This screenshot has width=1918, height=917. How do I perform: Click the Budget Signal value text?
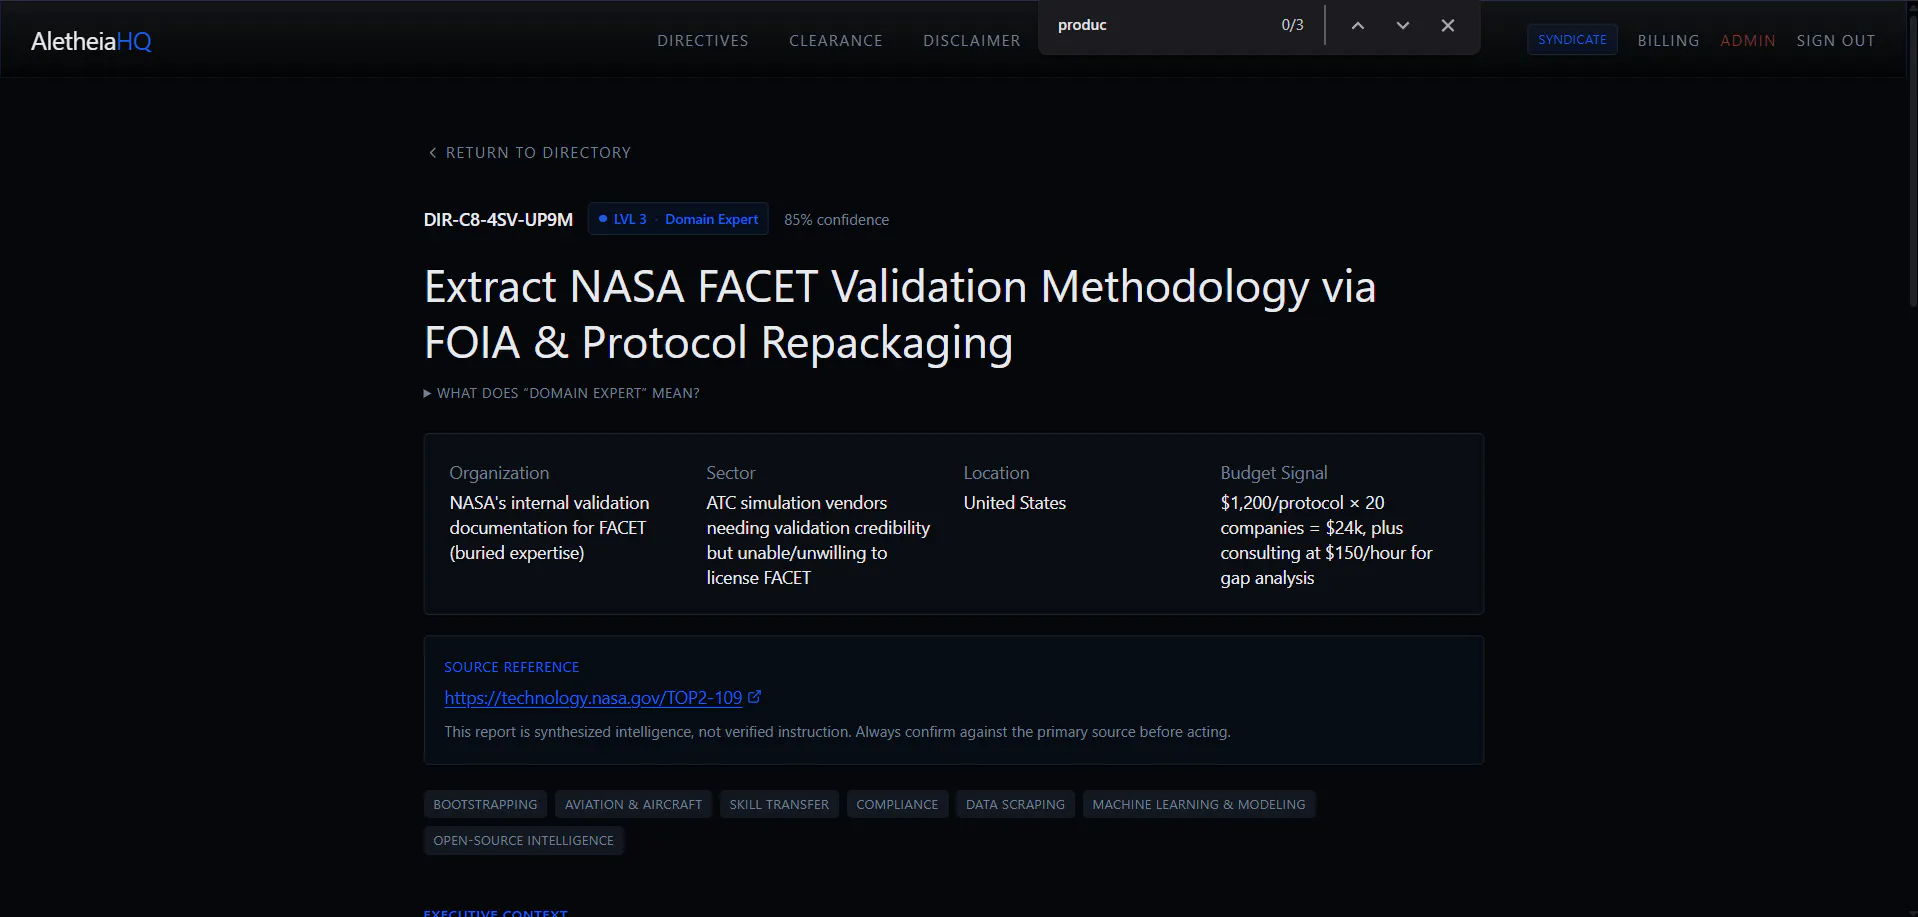pos(1326,540)
